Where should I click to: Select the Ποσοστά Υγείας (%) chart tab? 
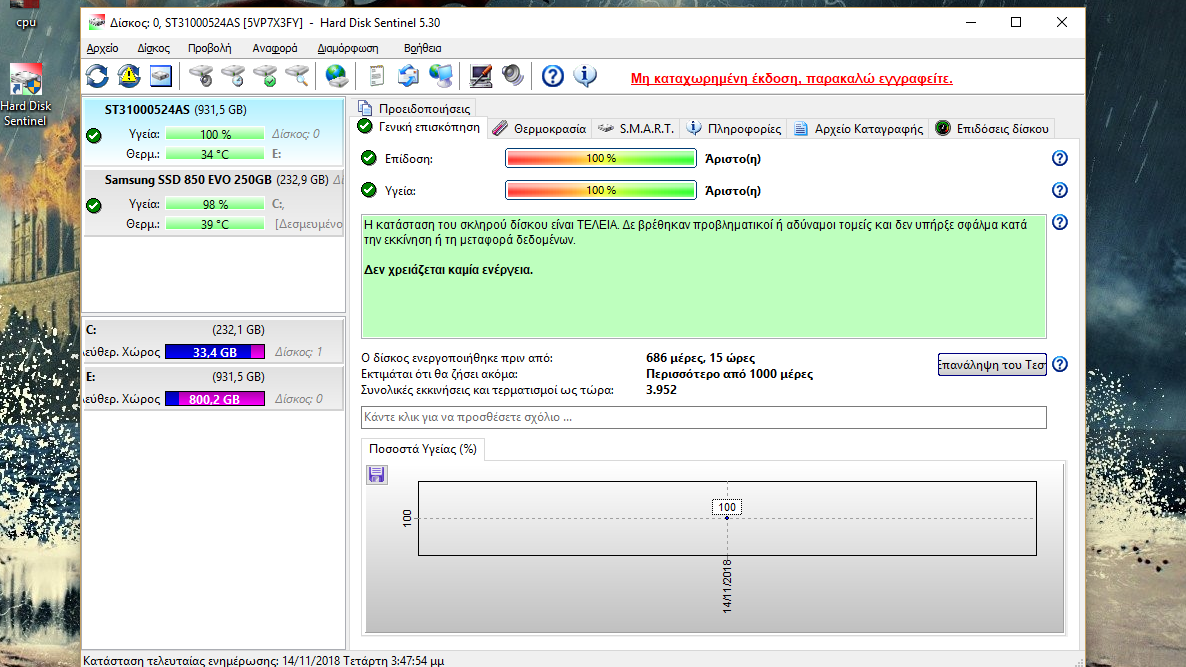click(x=423, y=449)
